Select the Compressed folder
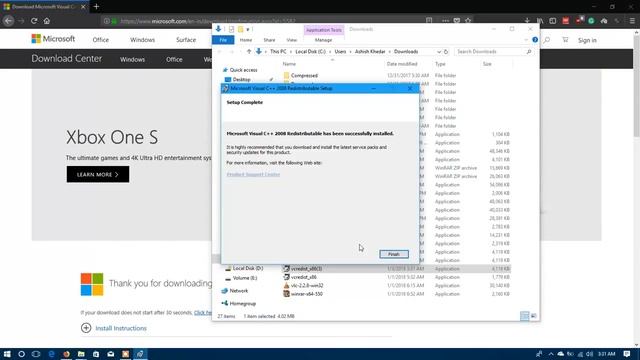The image size is (640, 360). 304,76
